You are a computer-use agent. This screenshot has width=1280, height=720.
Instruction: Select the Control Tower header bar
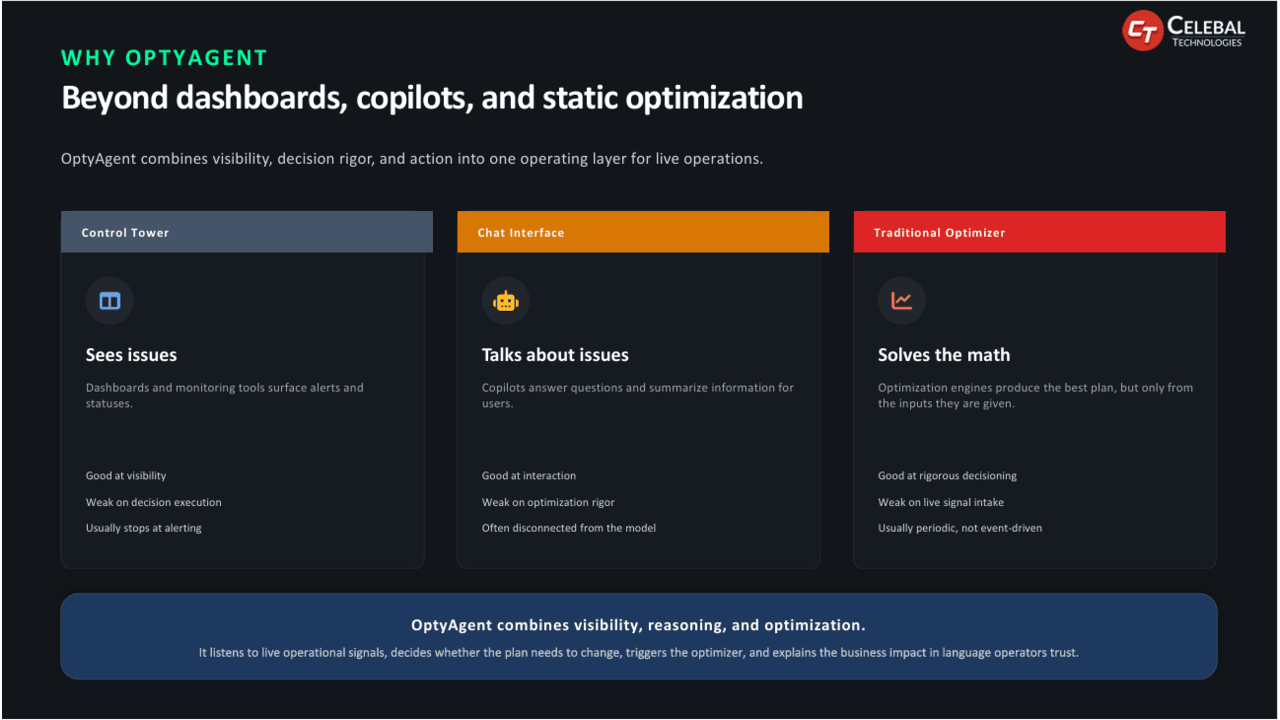(247, 232)
